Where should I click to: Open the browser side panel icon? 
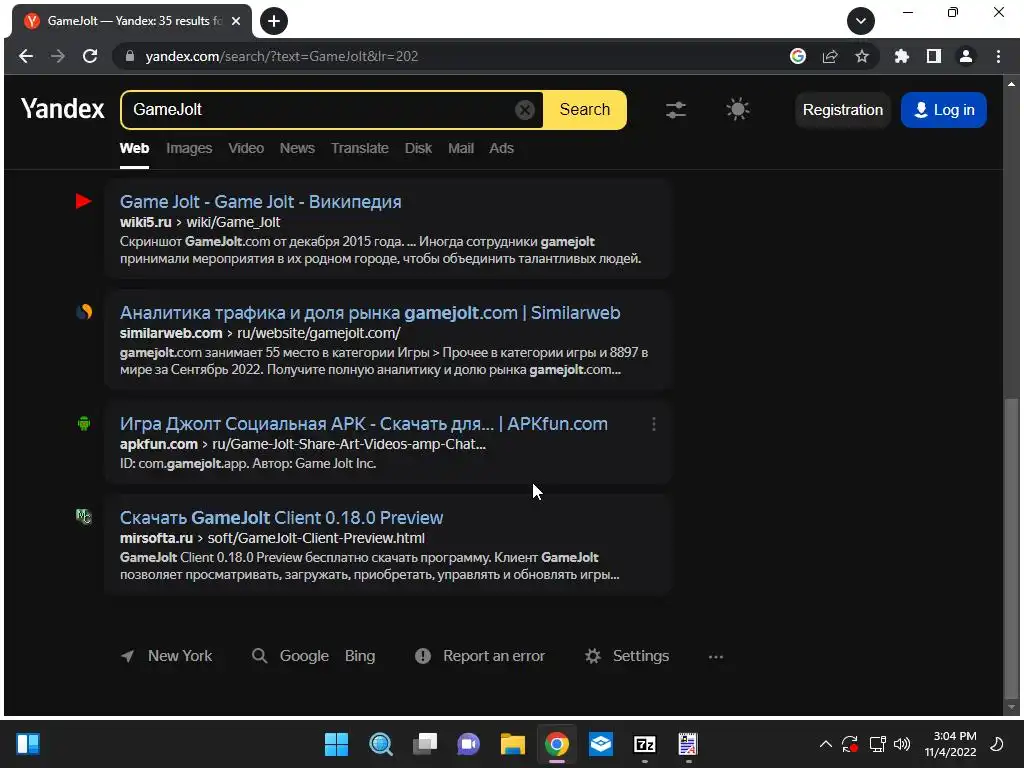pyautogui.click(x=934, y=56)
